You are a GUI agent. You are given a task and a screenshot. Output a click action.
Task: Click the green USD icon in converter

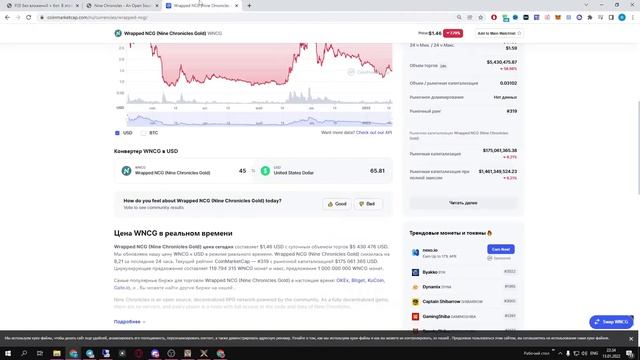pyautogui.click(x=265, y=171)
